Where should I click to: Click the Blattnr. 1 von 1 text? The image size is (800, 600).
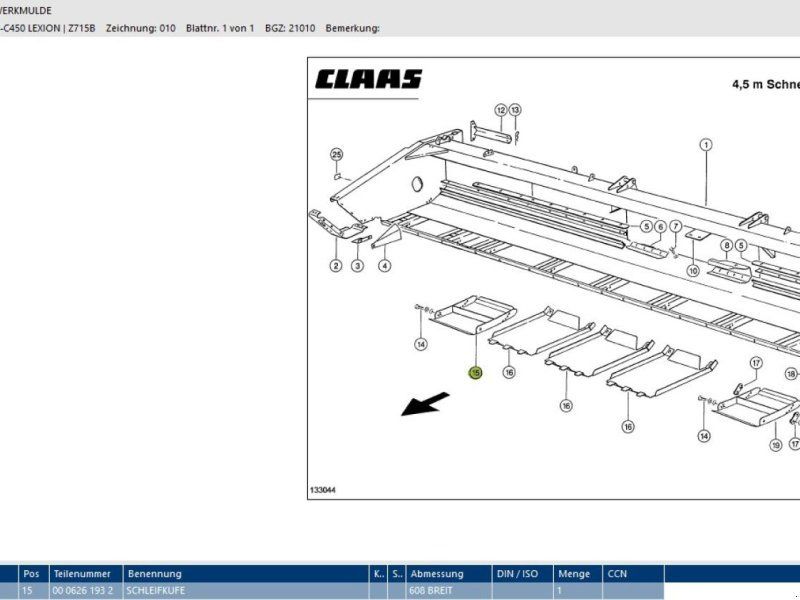tap(220, 28)
